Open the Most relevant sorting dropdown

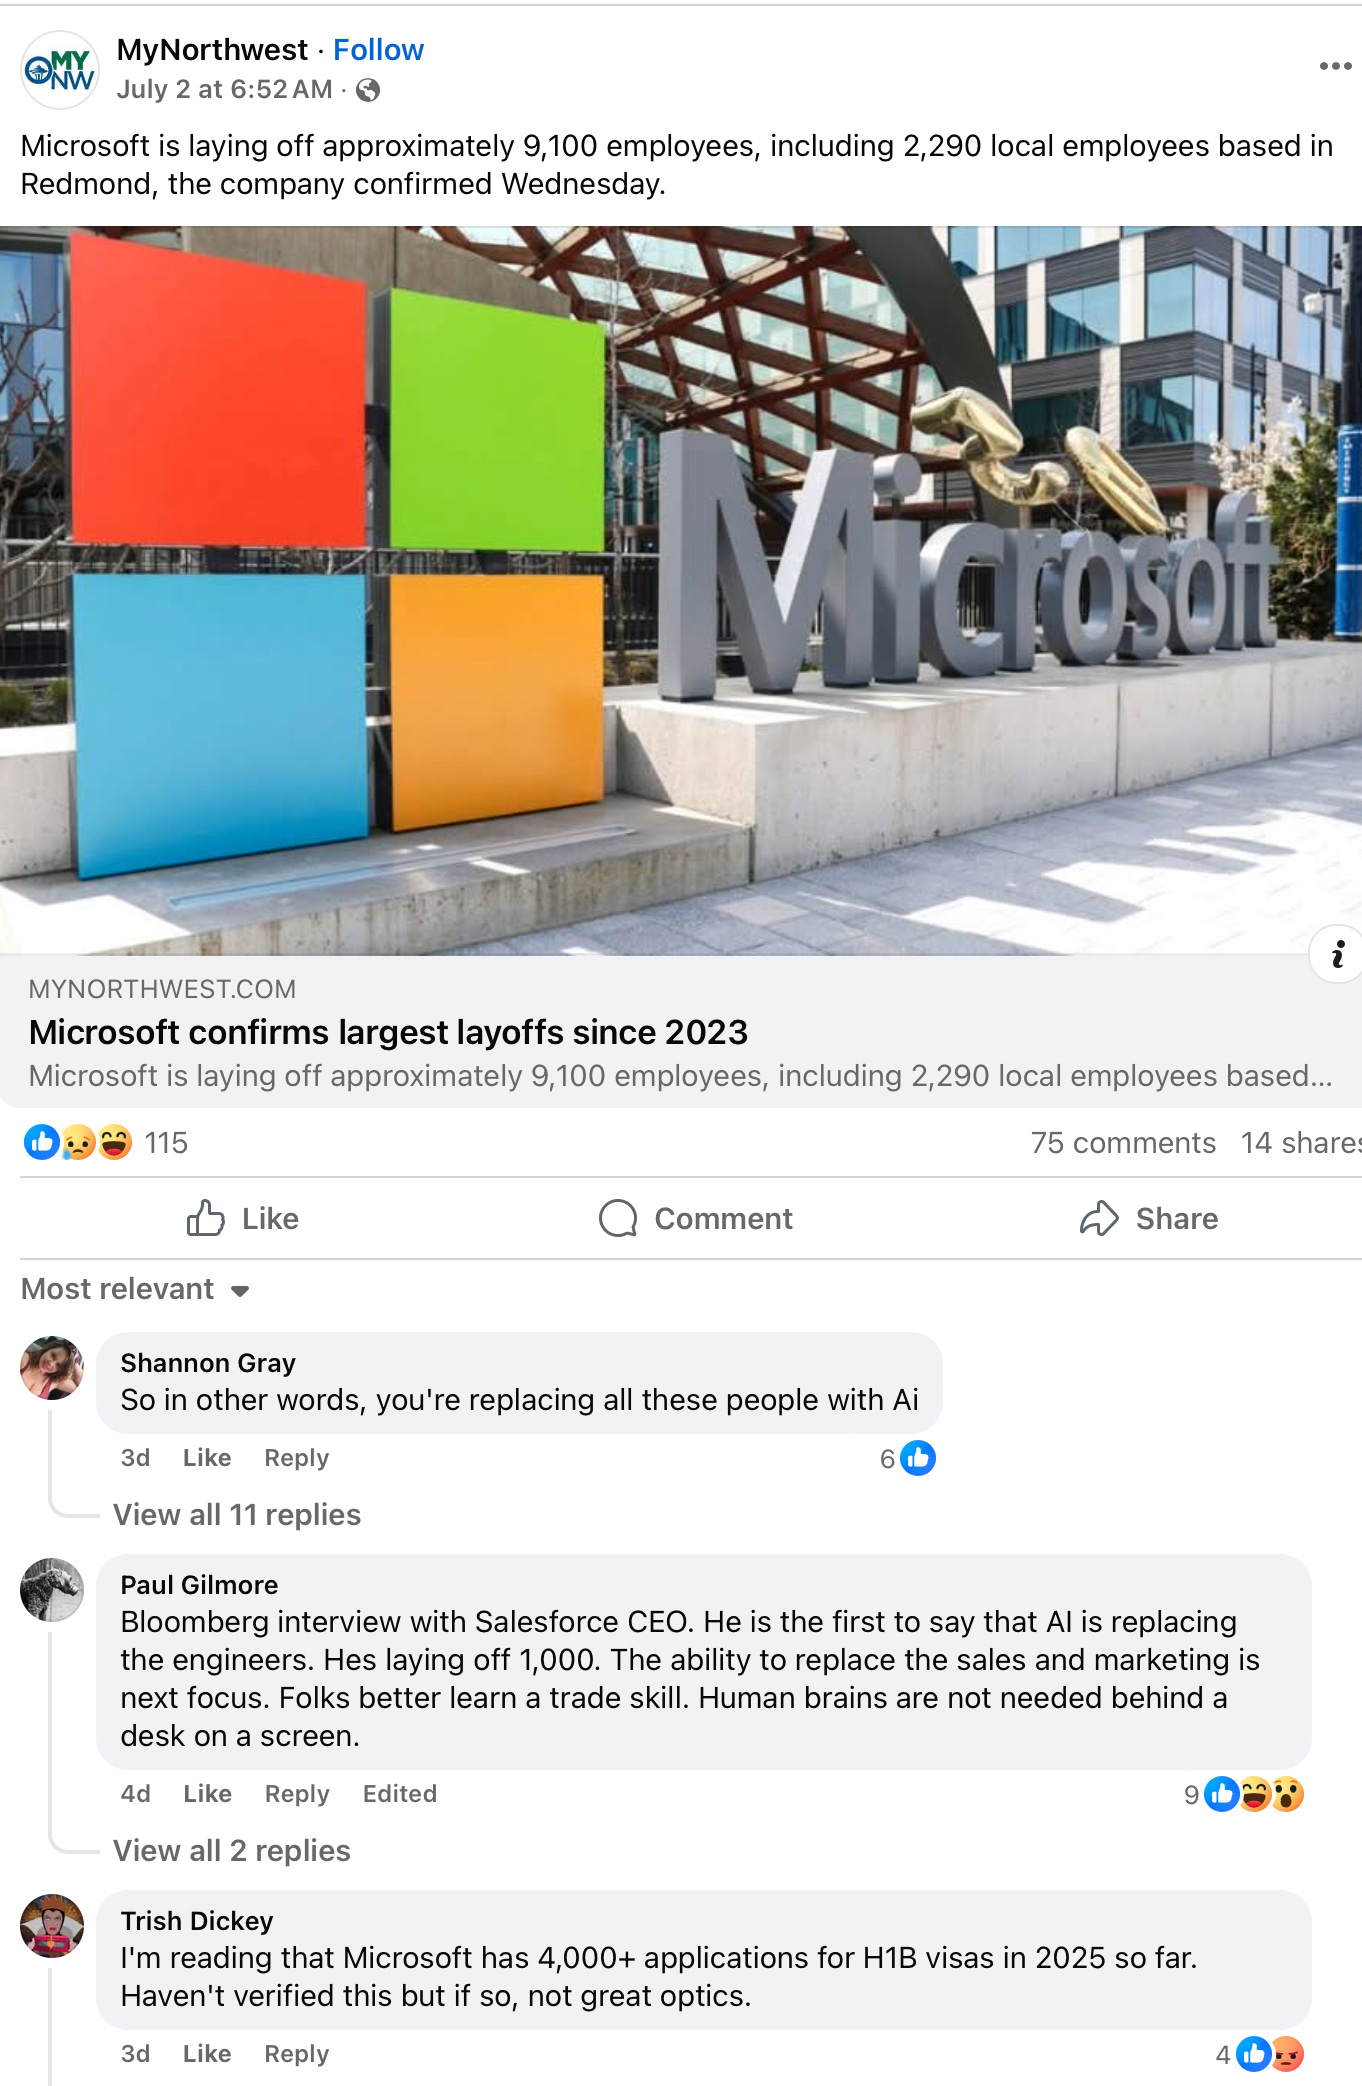[135, 1289]
